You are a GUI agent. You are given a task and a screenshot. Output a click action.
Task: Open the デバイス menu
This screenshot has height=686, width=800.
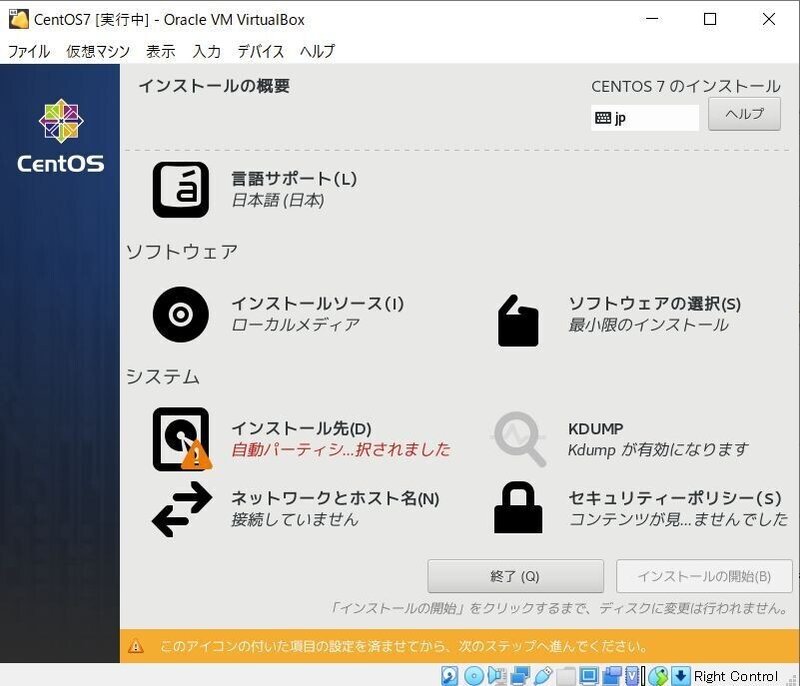tap(261, 51)
